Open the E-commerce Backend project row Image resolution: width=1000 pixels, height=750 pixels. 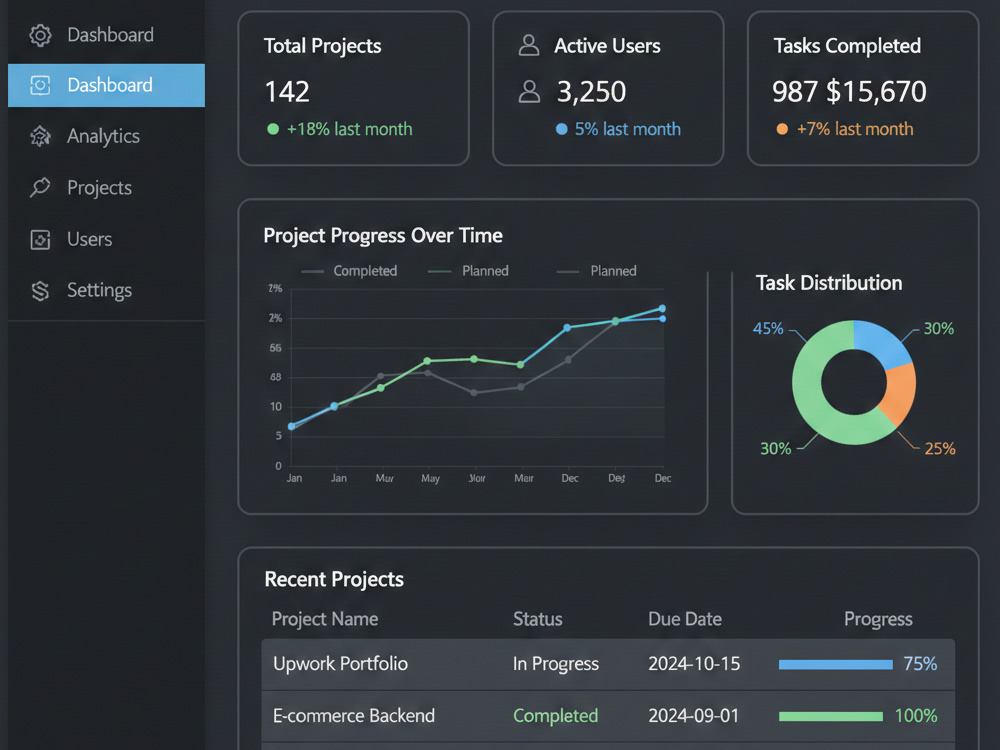point(608,716)
